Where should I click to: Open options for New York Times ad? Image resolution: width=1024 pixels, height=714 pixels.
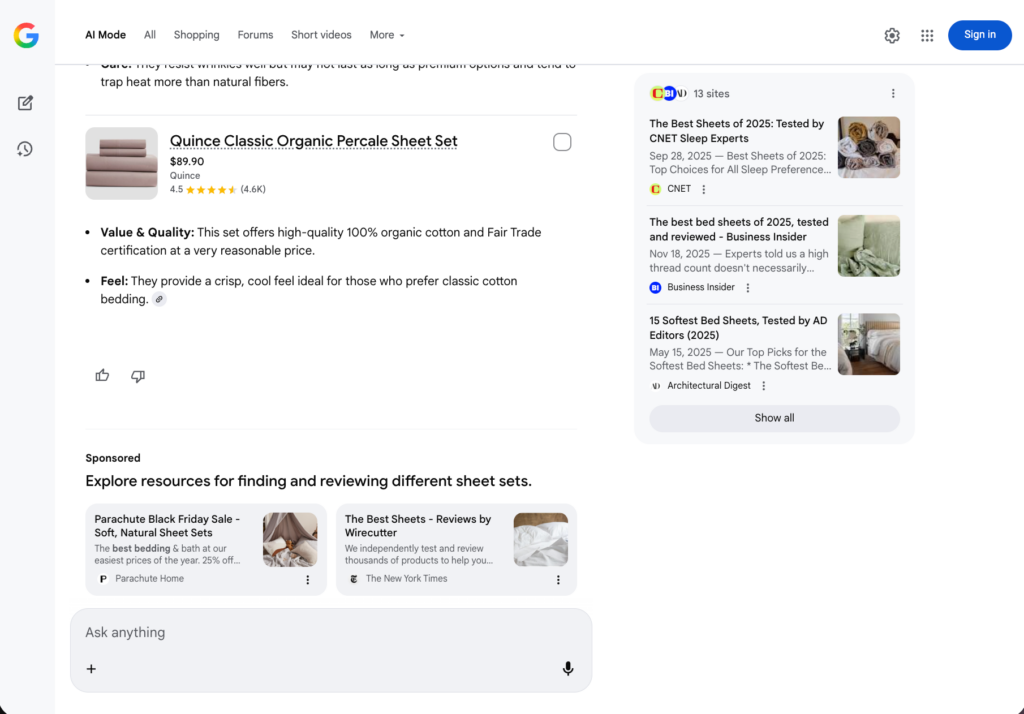click(558, 580)
